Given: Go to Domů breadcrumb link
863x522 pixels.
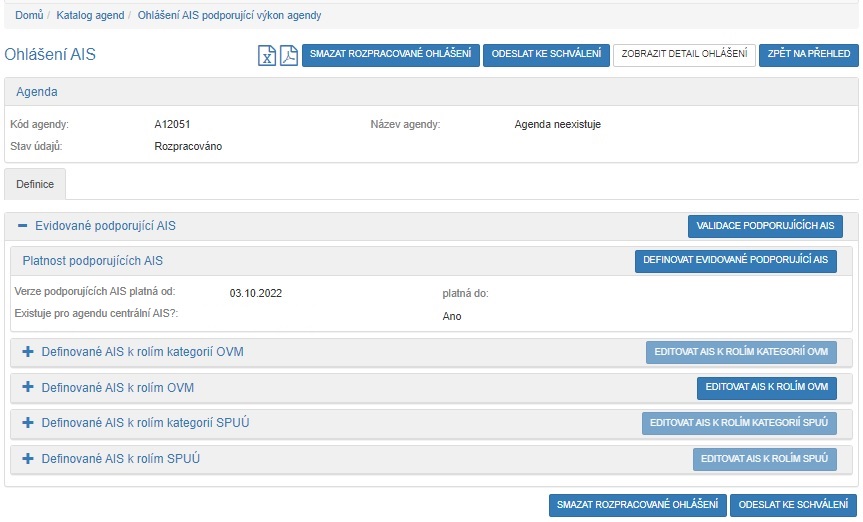Looking at the screenshot, I should click(29, 16).
